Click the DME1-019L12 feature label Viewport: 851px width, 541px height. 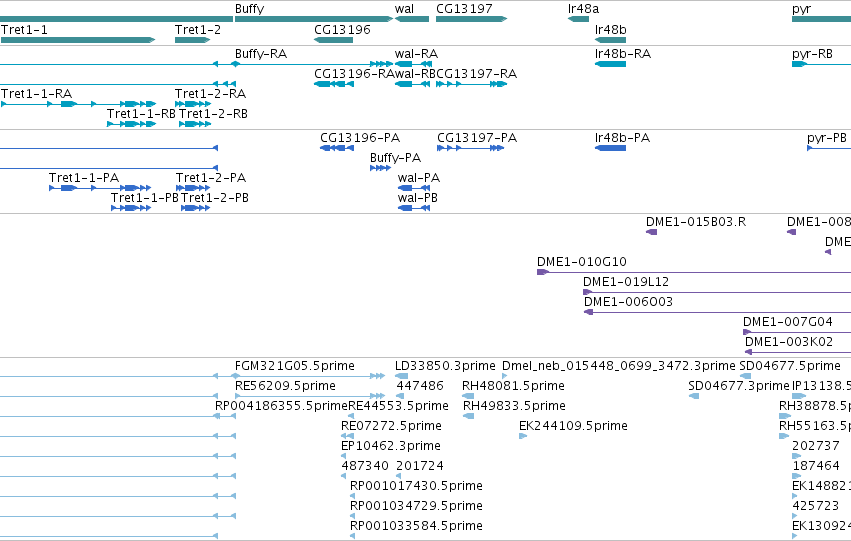(626, 282)
